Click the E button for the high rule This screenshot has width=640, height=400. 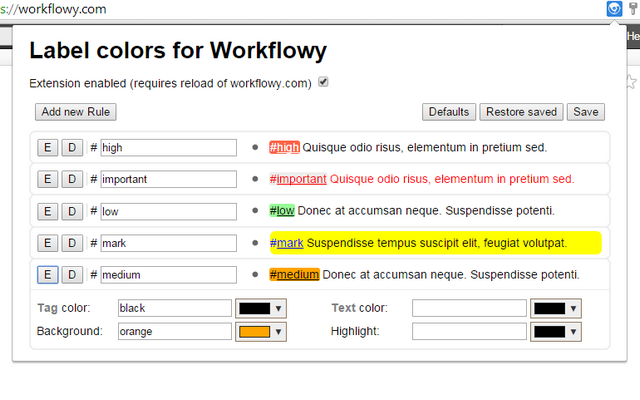(x=47, y=147)
